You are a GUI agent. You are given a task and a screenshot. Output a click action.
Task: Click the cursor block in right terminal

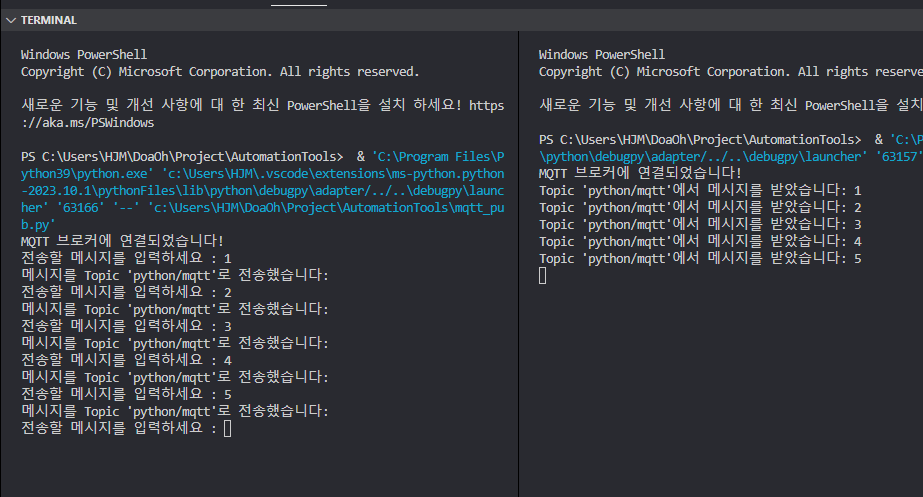coord(543,276)
